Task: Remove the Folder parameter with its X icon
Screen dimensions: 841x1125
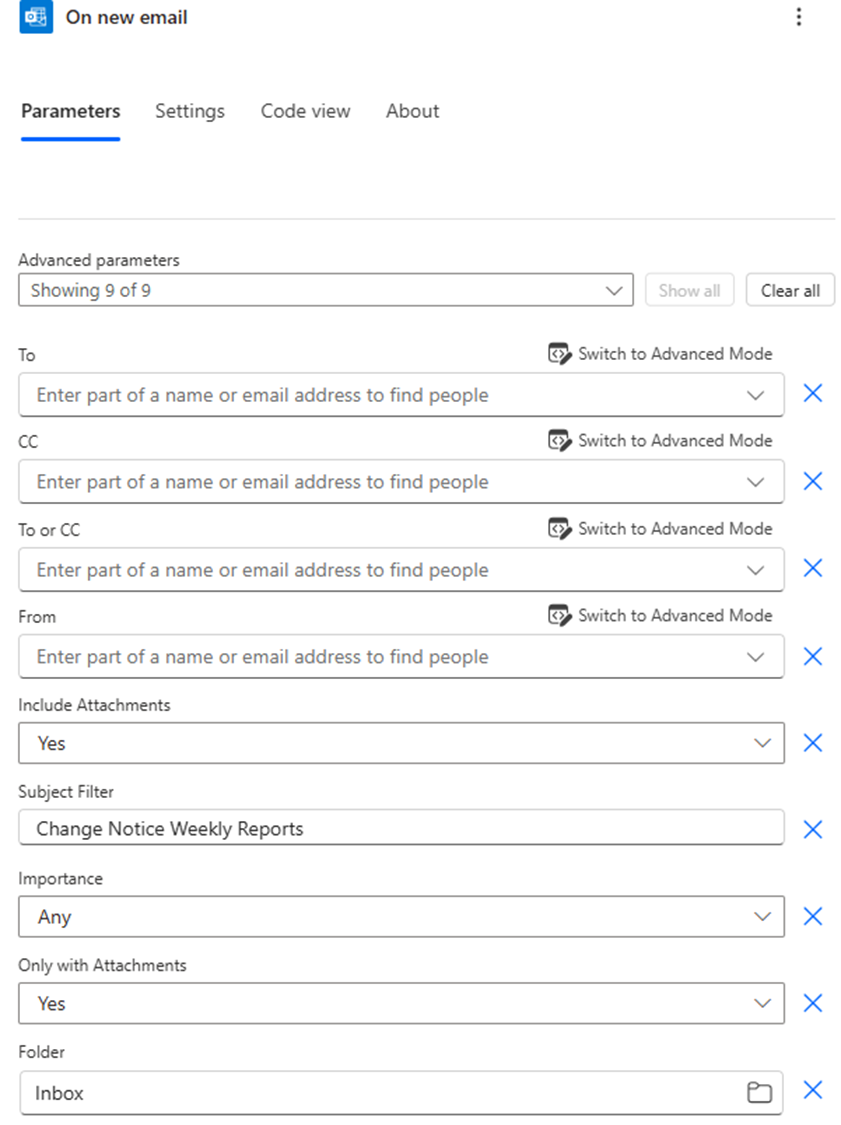Action: coord(813,1092)
